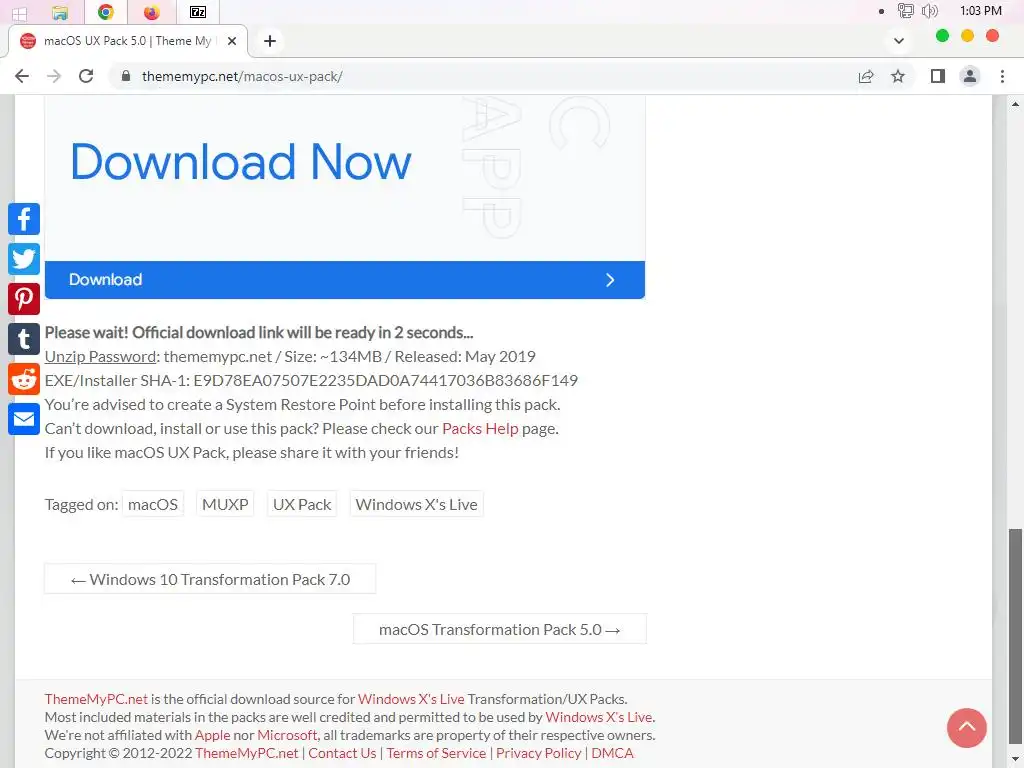Open the MUXP tag
The width and height of the screenshot is (1024, 768).
(225, 504)
